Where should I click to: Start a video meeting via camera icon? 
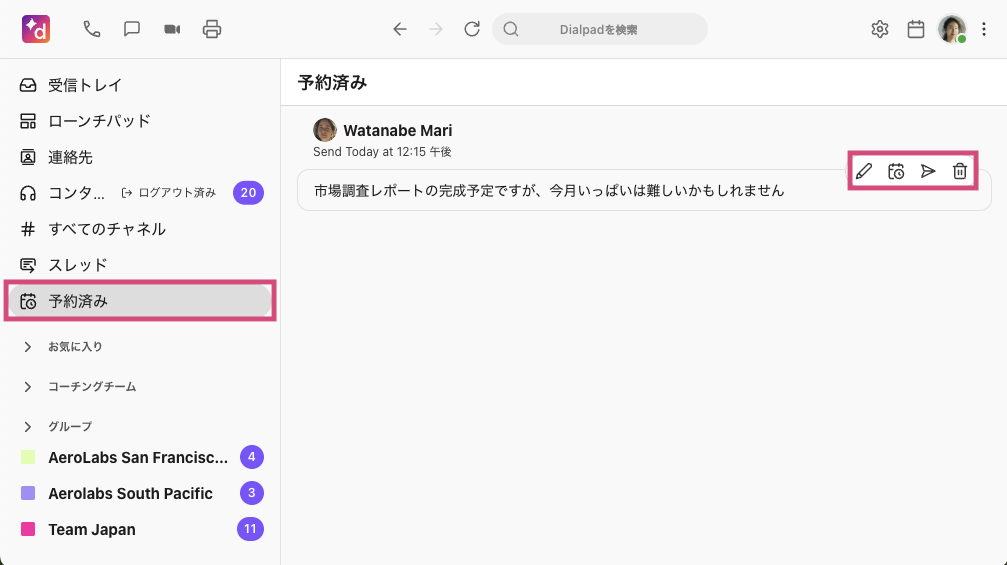(172, 29)
